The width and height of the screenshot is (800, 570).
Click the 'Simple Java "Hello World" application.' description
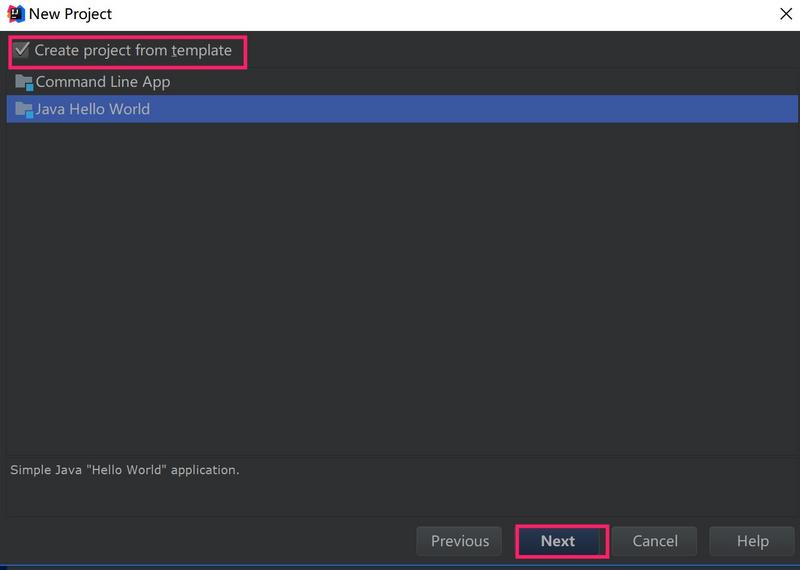(x=124, y=470)
